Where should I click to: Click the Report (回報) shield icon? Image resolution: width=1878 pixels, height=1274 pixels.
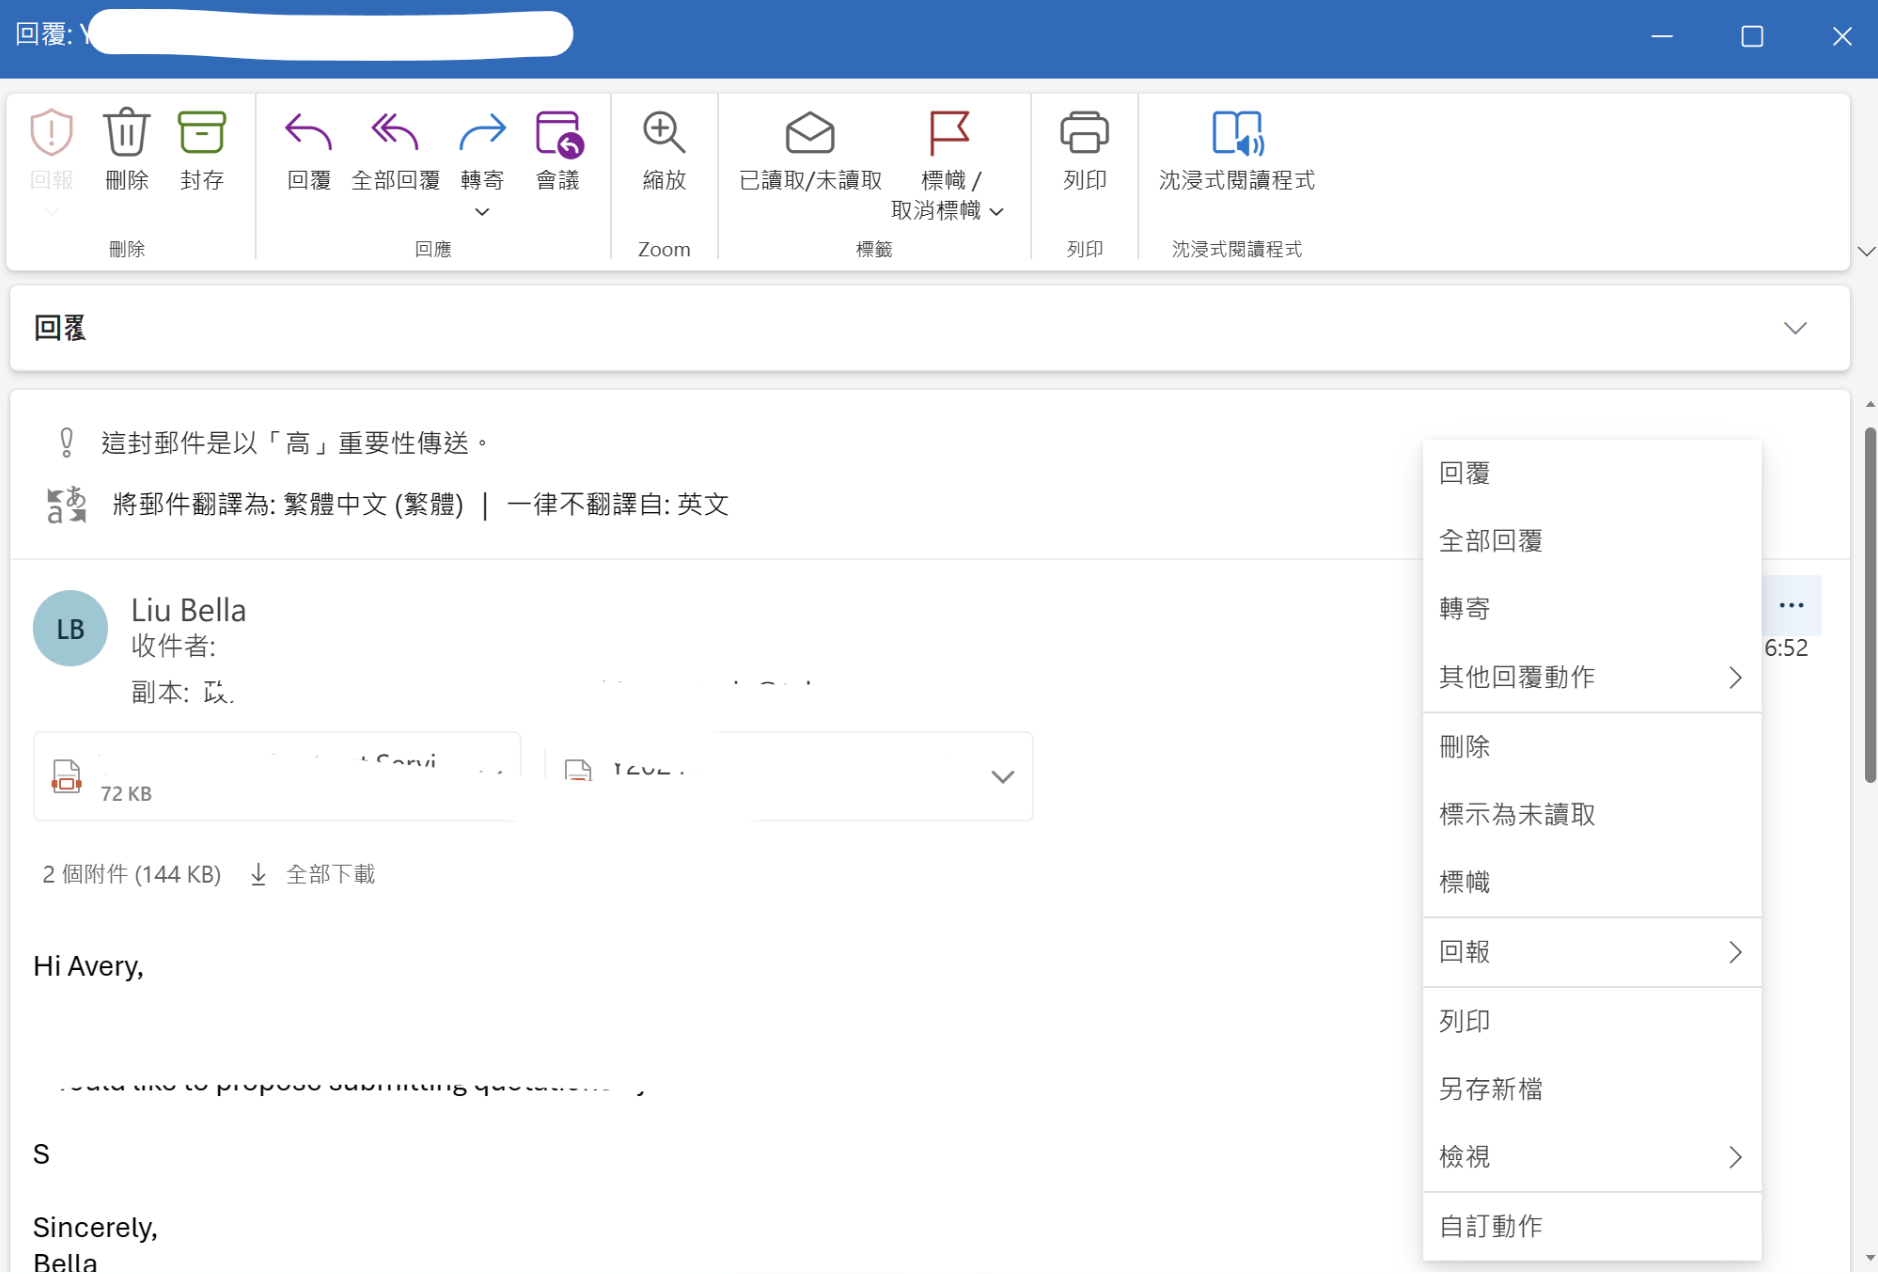tap(51, 133)
